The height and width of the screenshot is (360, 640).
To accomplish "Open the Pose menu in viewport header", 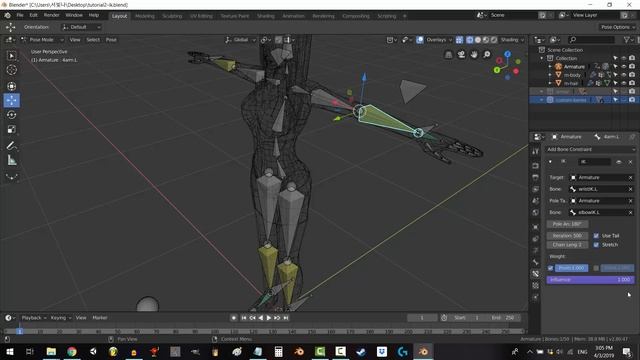I will 111,40.
